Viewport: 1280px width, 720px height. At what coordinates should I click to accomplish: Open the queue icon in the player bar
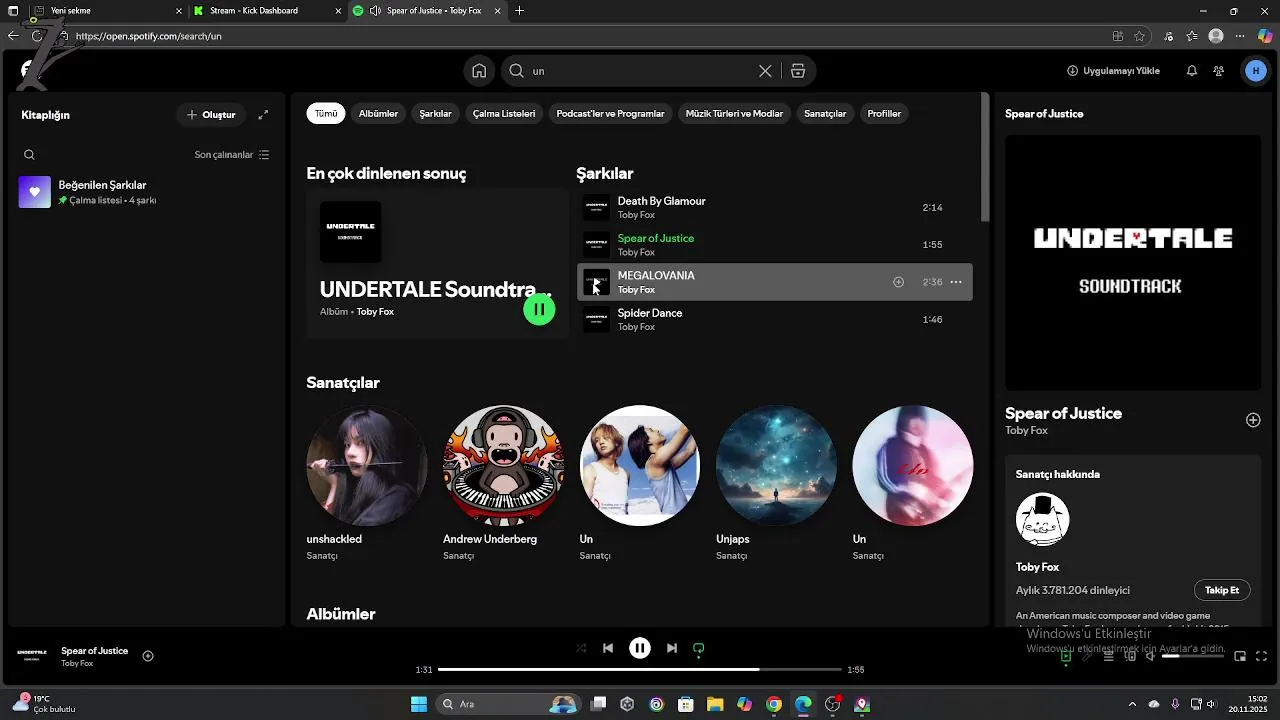pos(1109,656)
